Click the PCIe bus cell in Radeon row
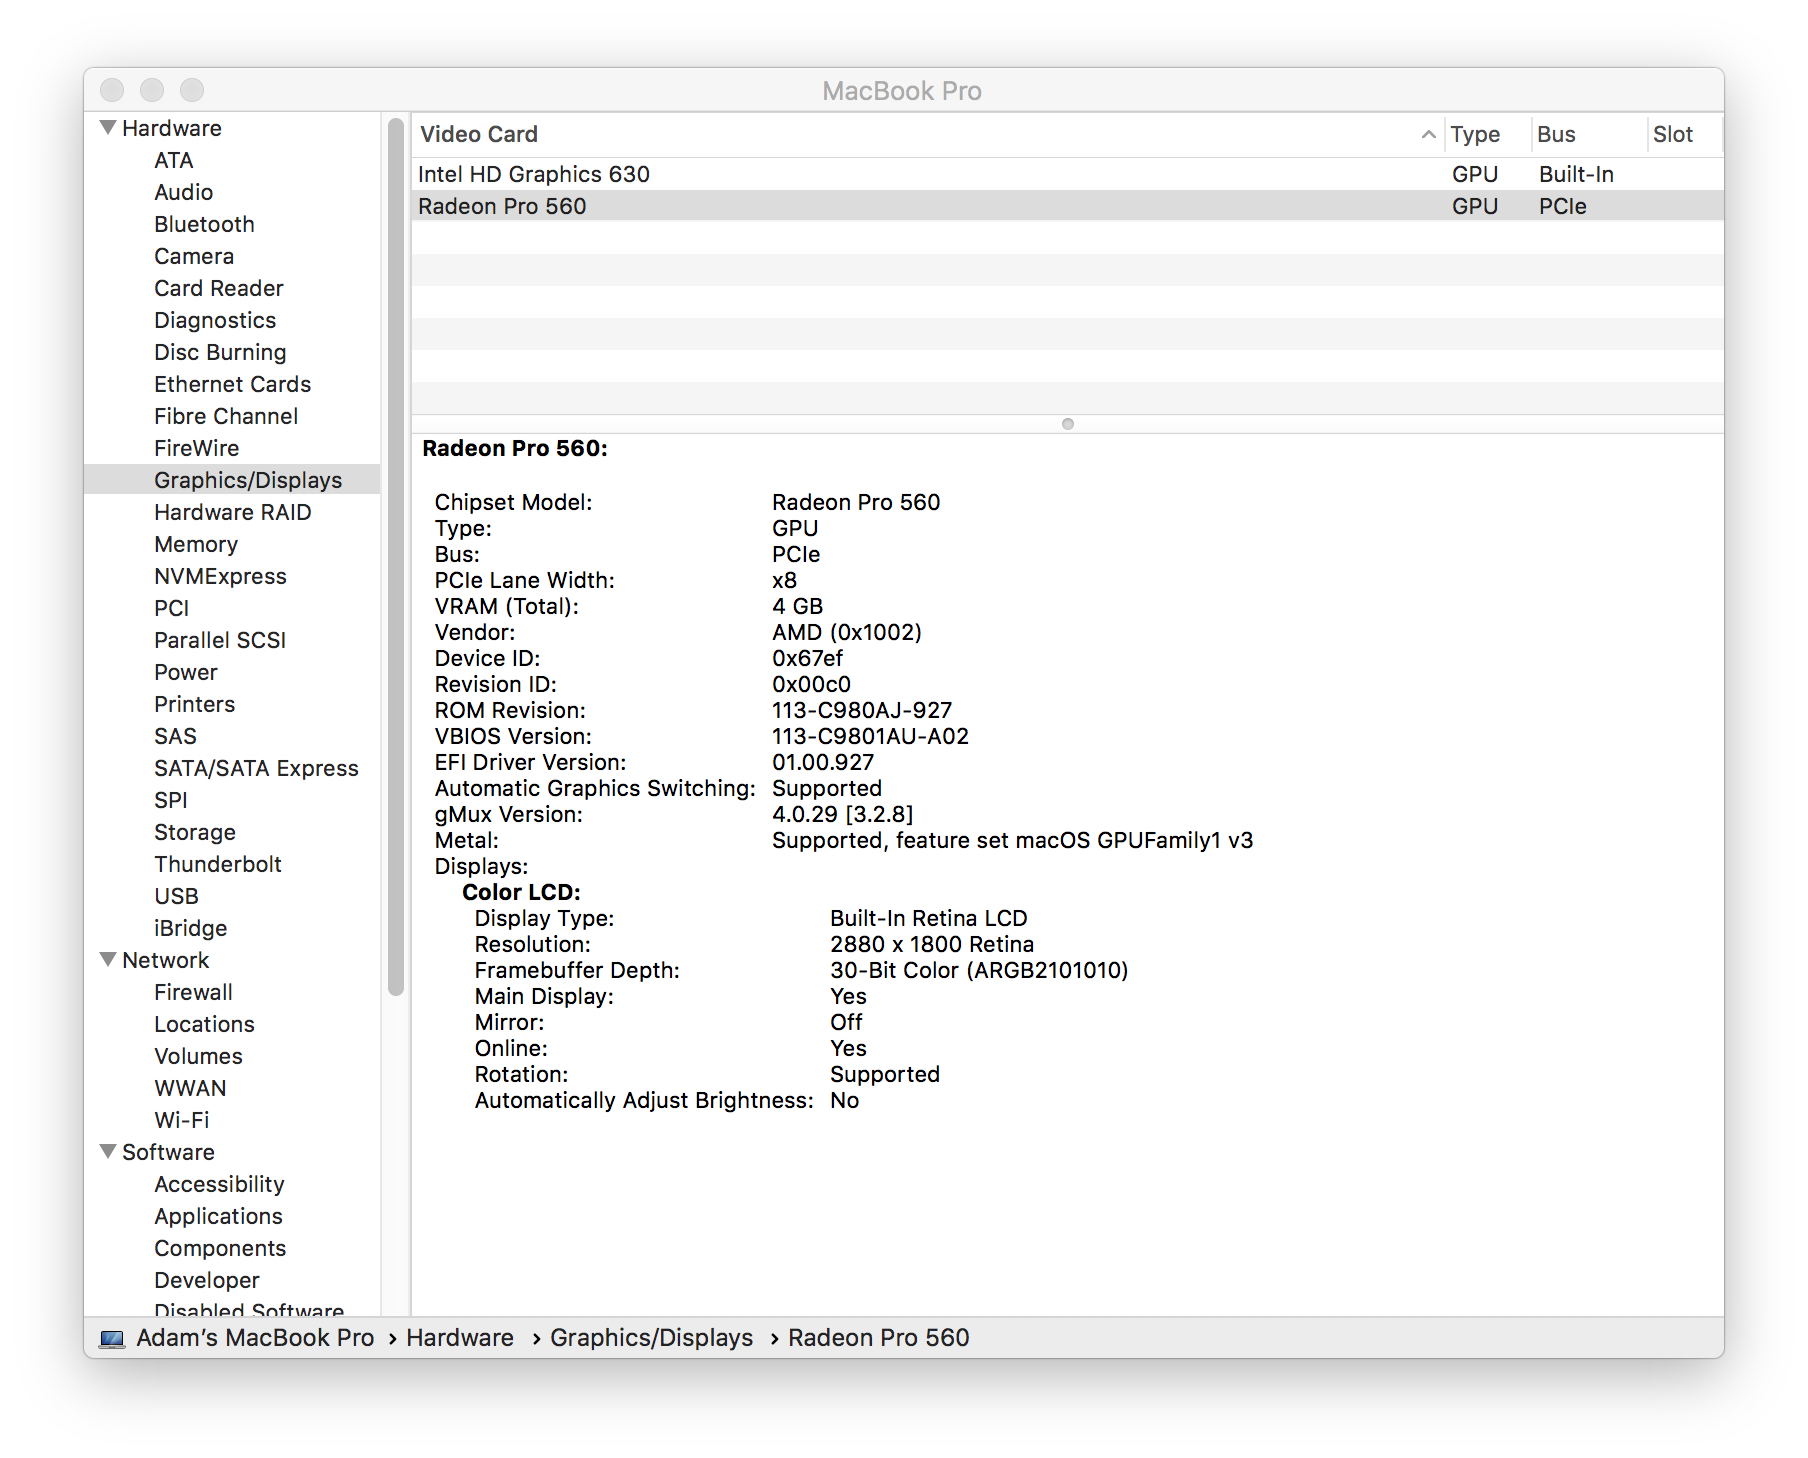 [1563, 206]
